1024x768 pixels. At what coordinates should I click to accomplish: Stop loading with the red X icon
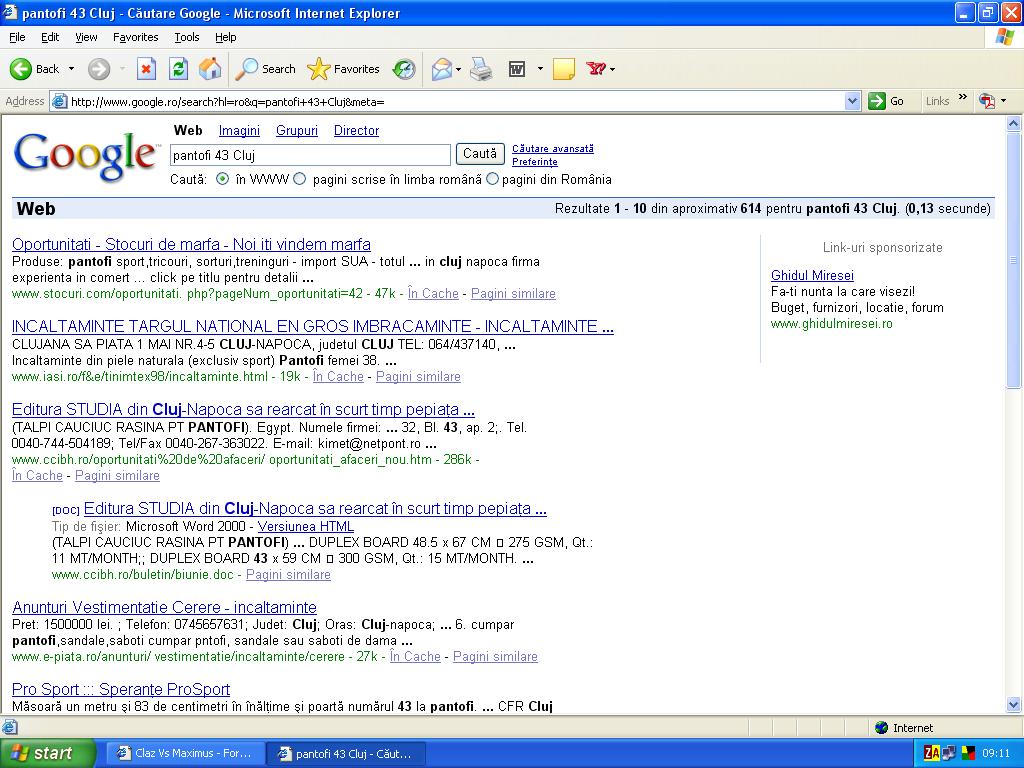(x=146, y=69)
